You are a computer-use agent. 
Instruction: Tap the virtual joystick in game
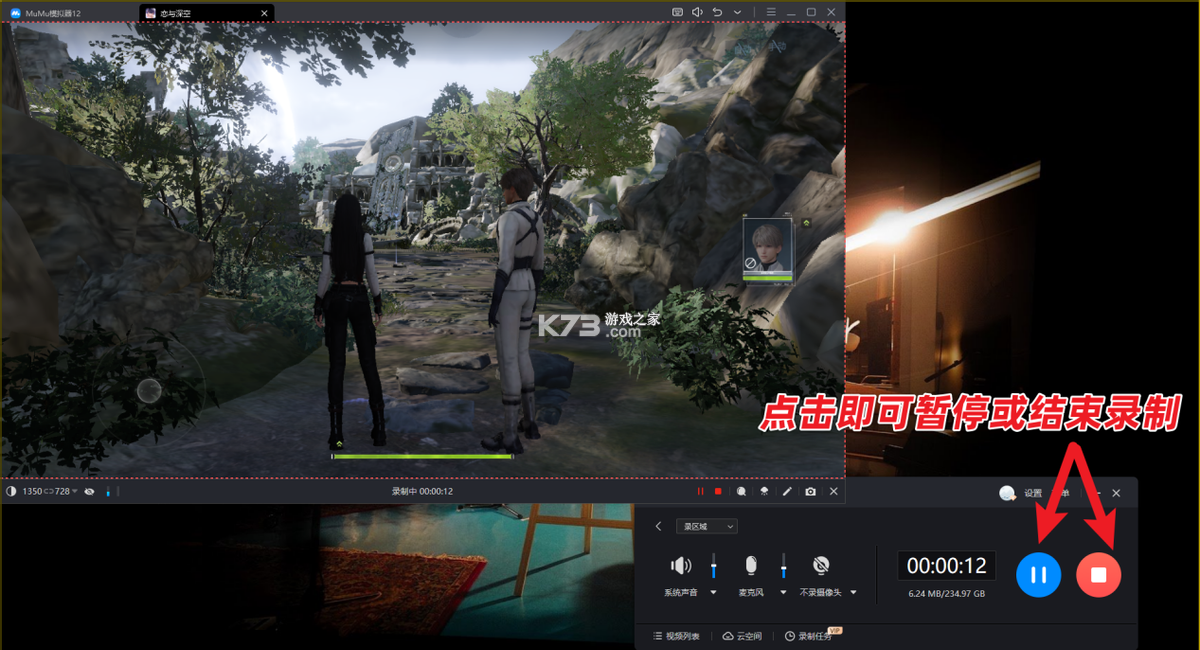149,390
